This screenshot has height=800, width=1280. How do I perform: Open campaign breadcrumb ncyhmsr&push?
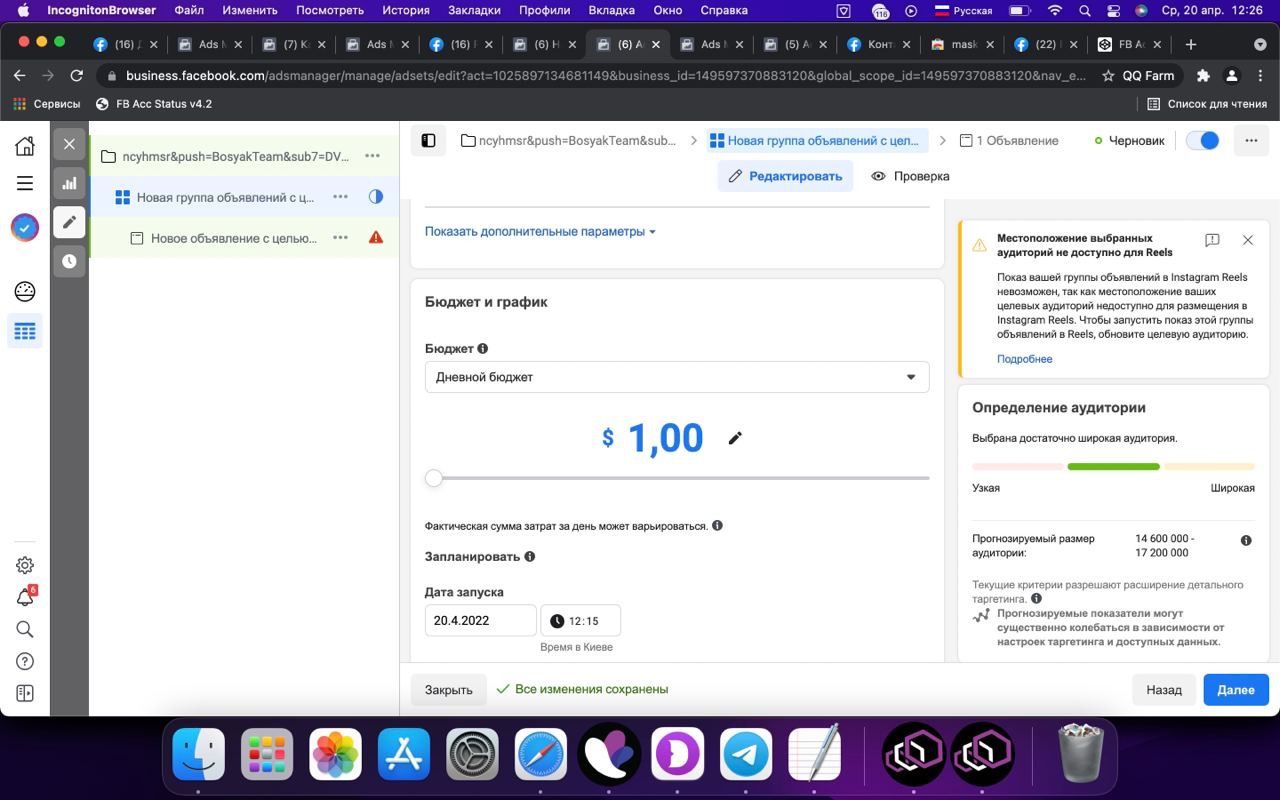click(568, 141)
